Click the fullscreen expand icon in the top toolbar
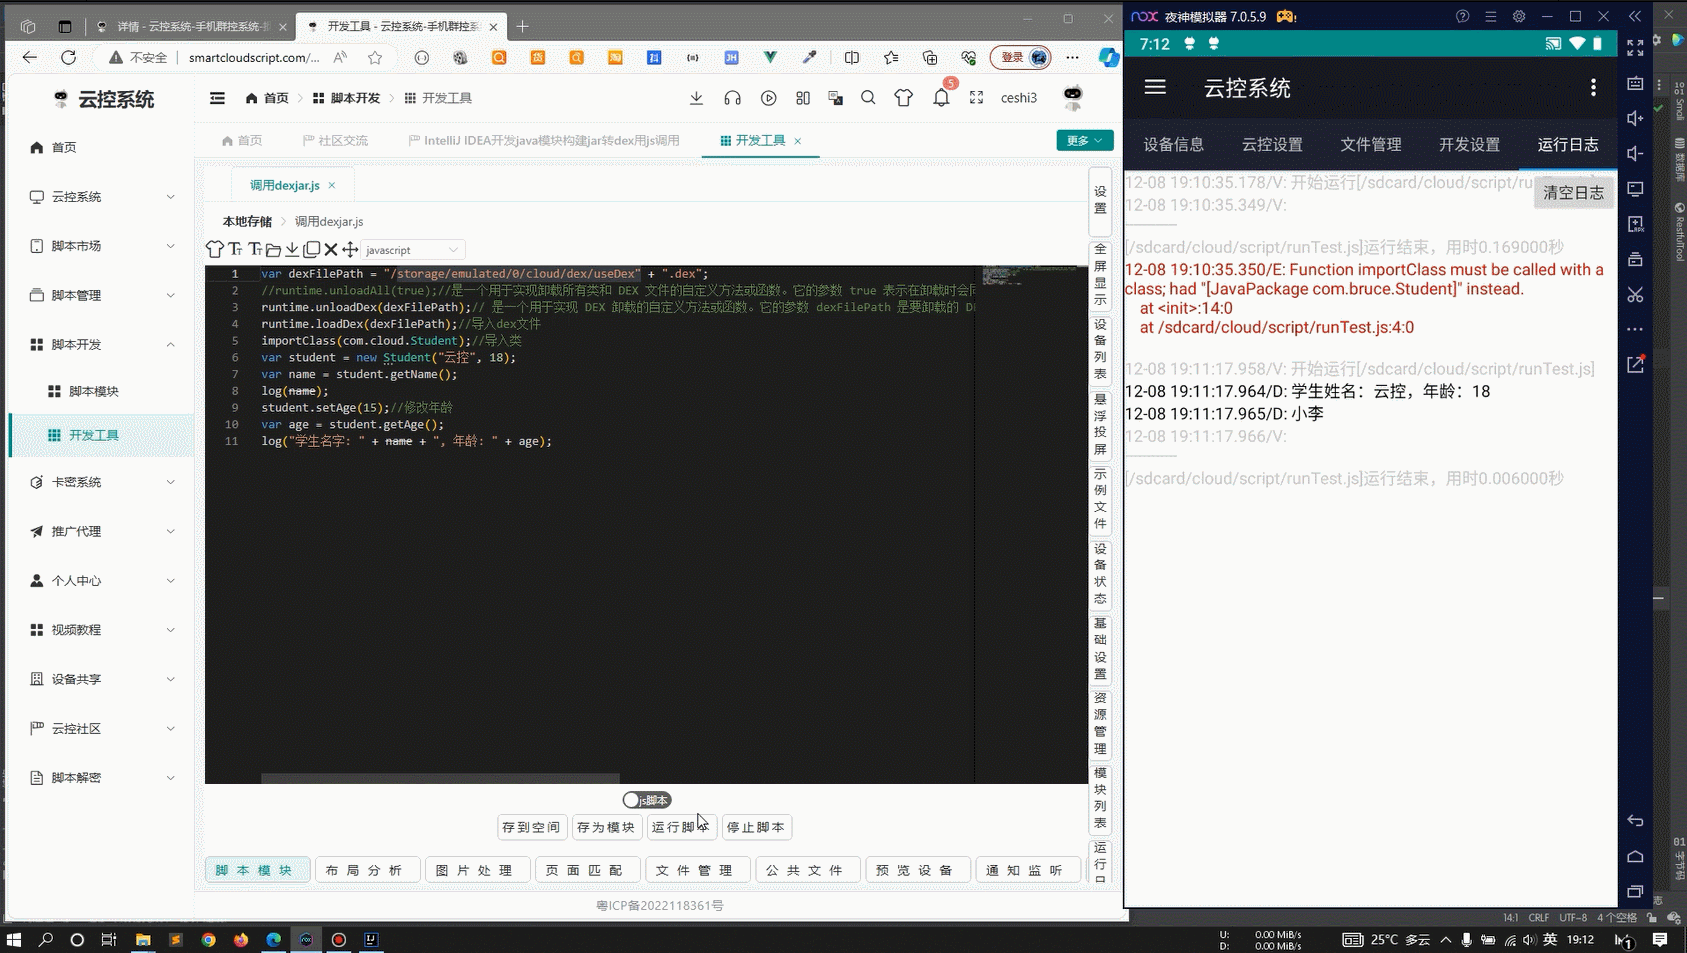The width and height of the screenshot is (1687, 953). pos(976,97)
